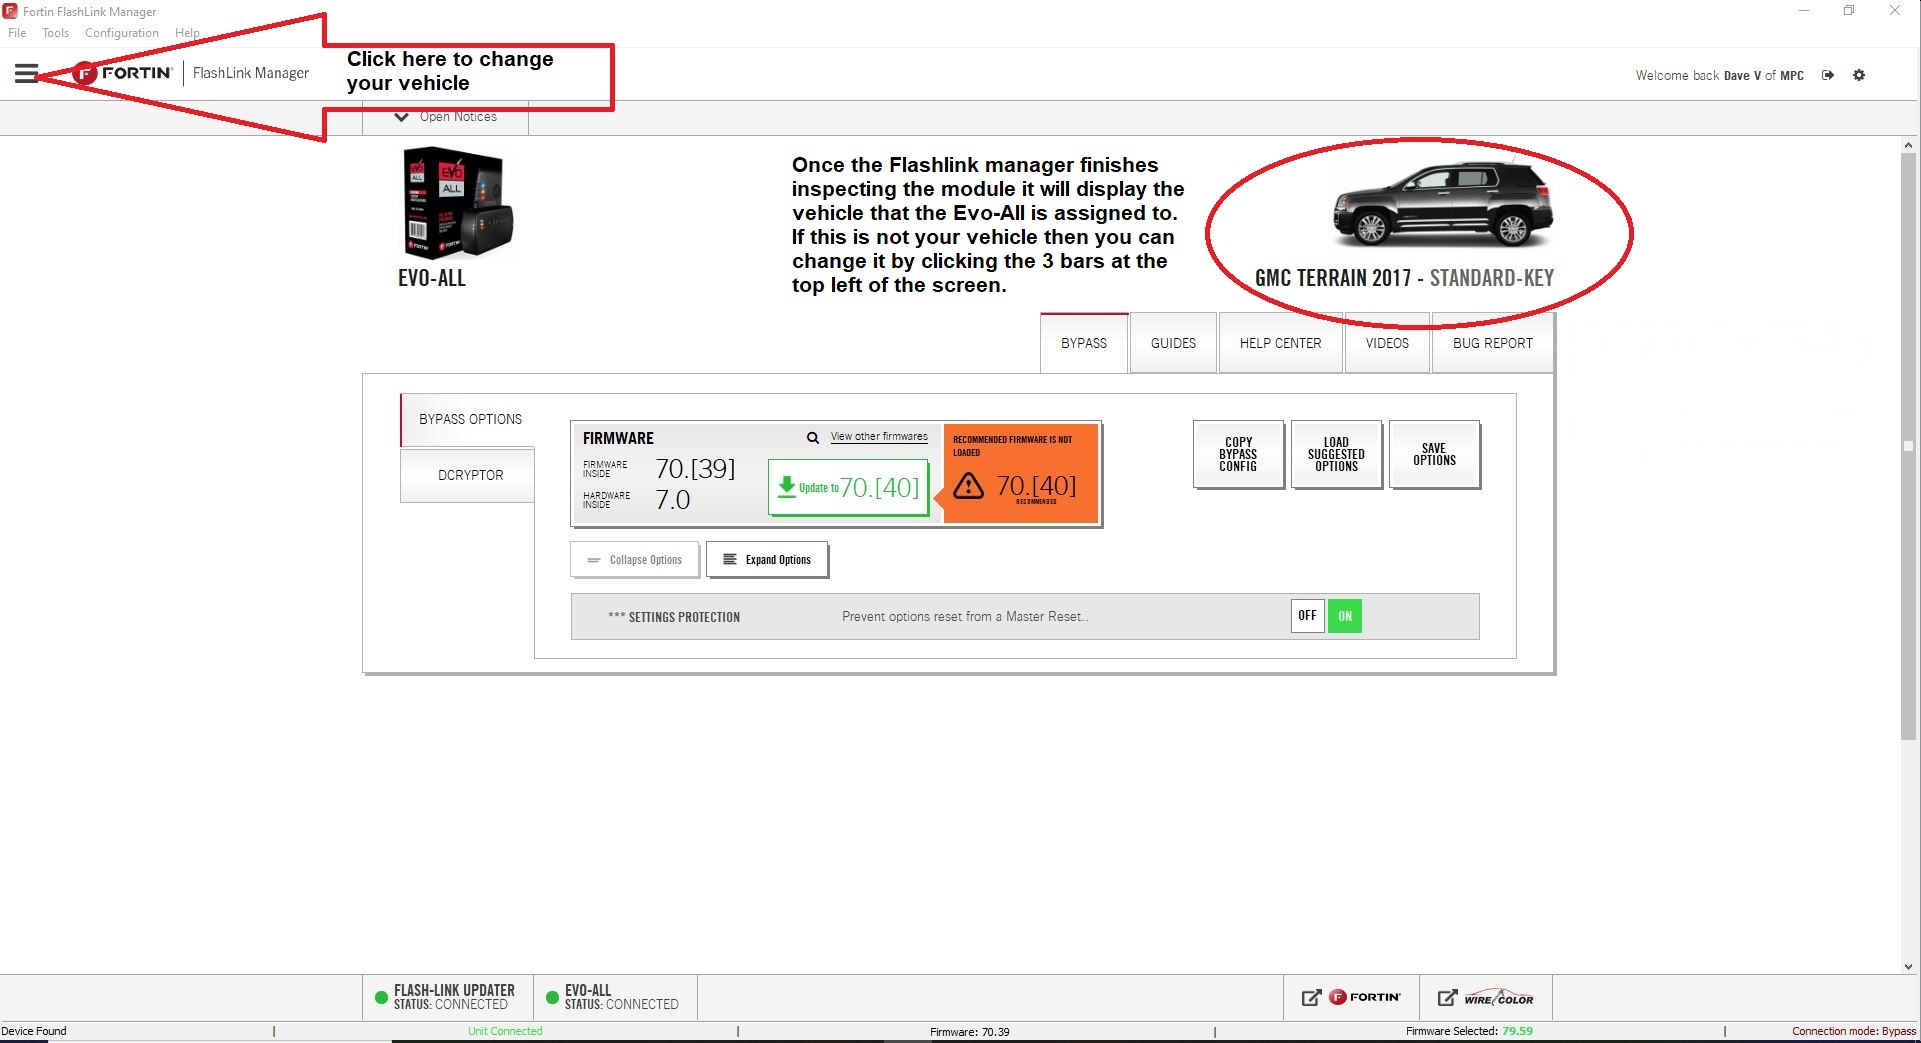Open settings gear icon in header

[x=1859, y=75]
